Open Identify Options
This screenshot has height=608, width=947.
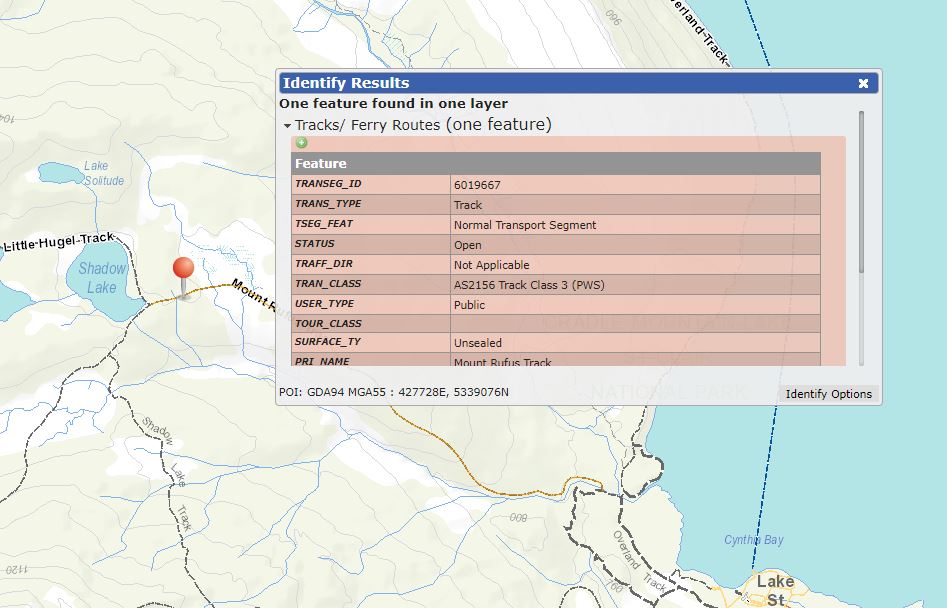828,394
